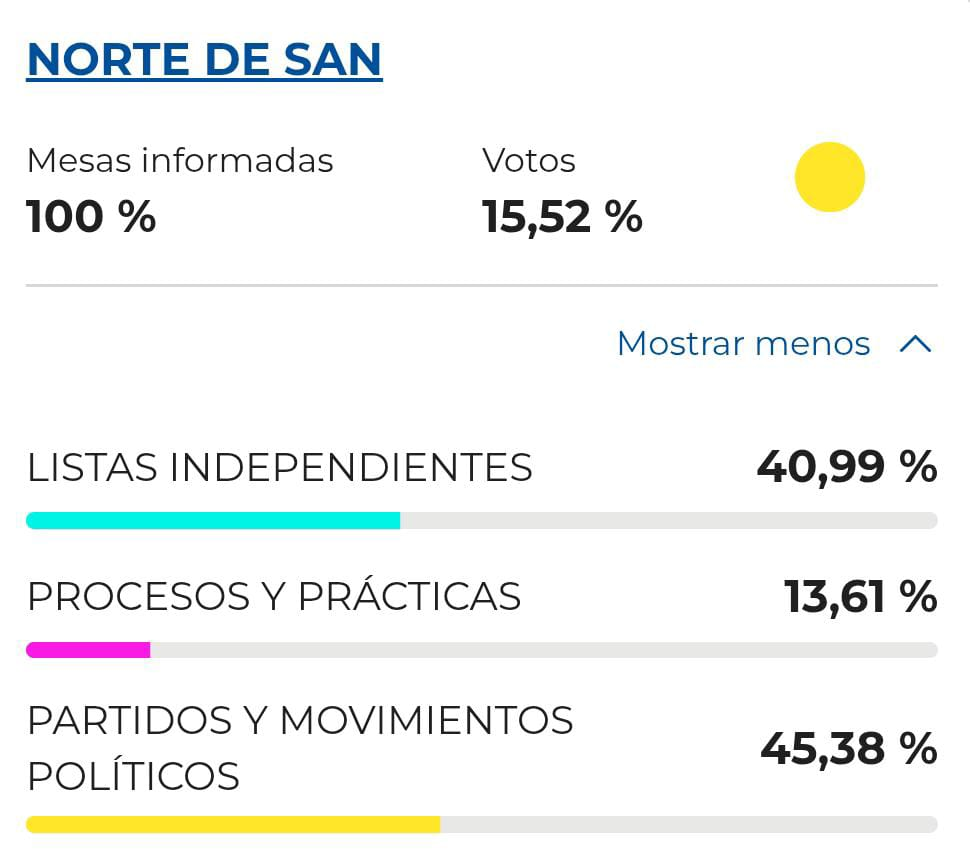Click the yellow circle indicator

click(829, 177)
